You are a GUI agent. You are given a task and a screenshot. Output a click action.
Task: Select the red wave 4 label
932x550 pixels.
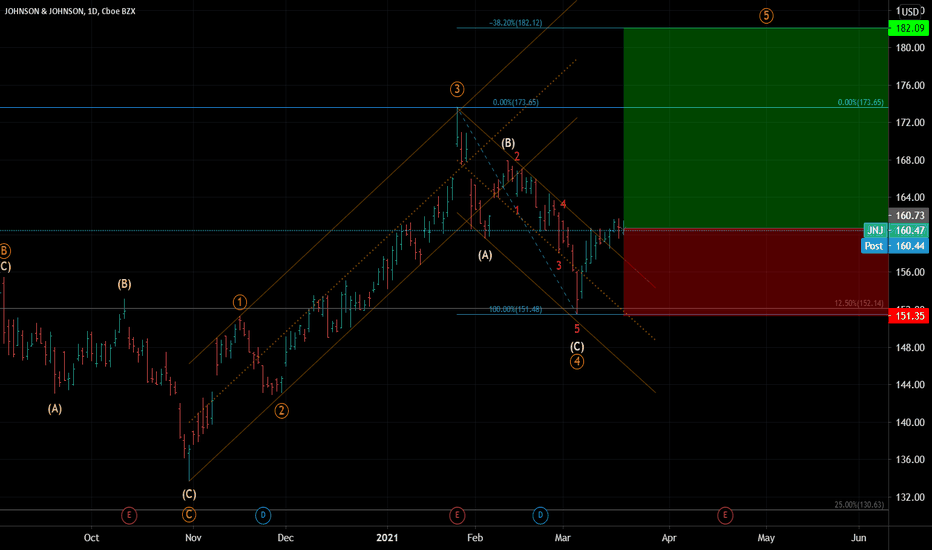[x=563, y=205]
